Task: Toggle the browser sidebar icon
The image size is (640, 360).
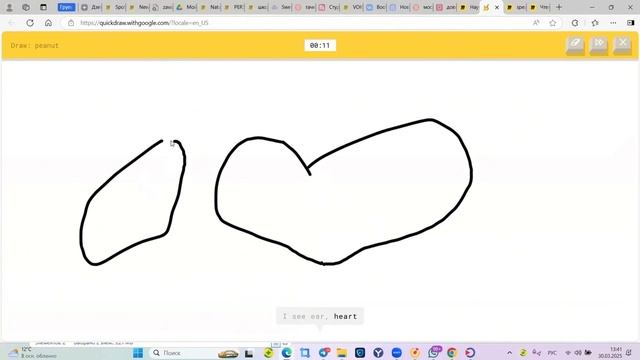Action: [x=631, y=23]
